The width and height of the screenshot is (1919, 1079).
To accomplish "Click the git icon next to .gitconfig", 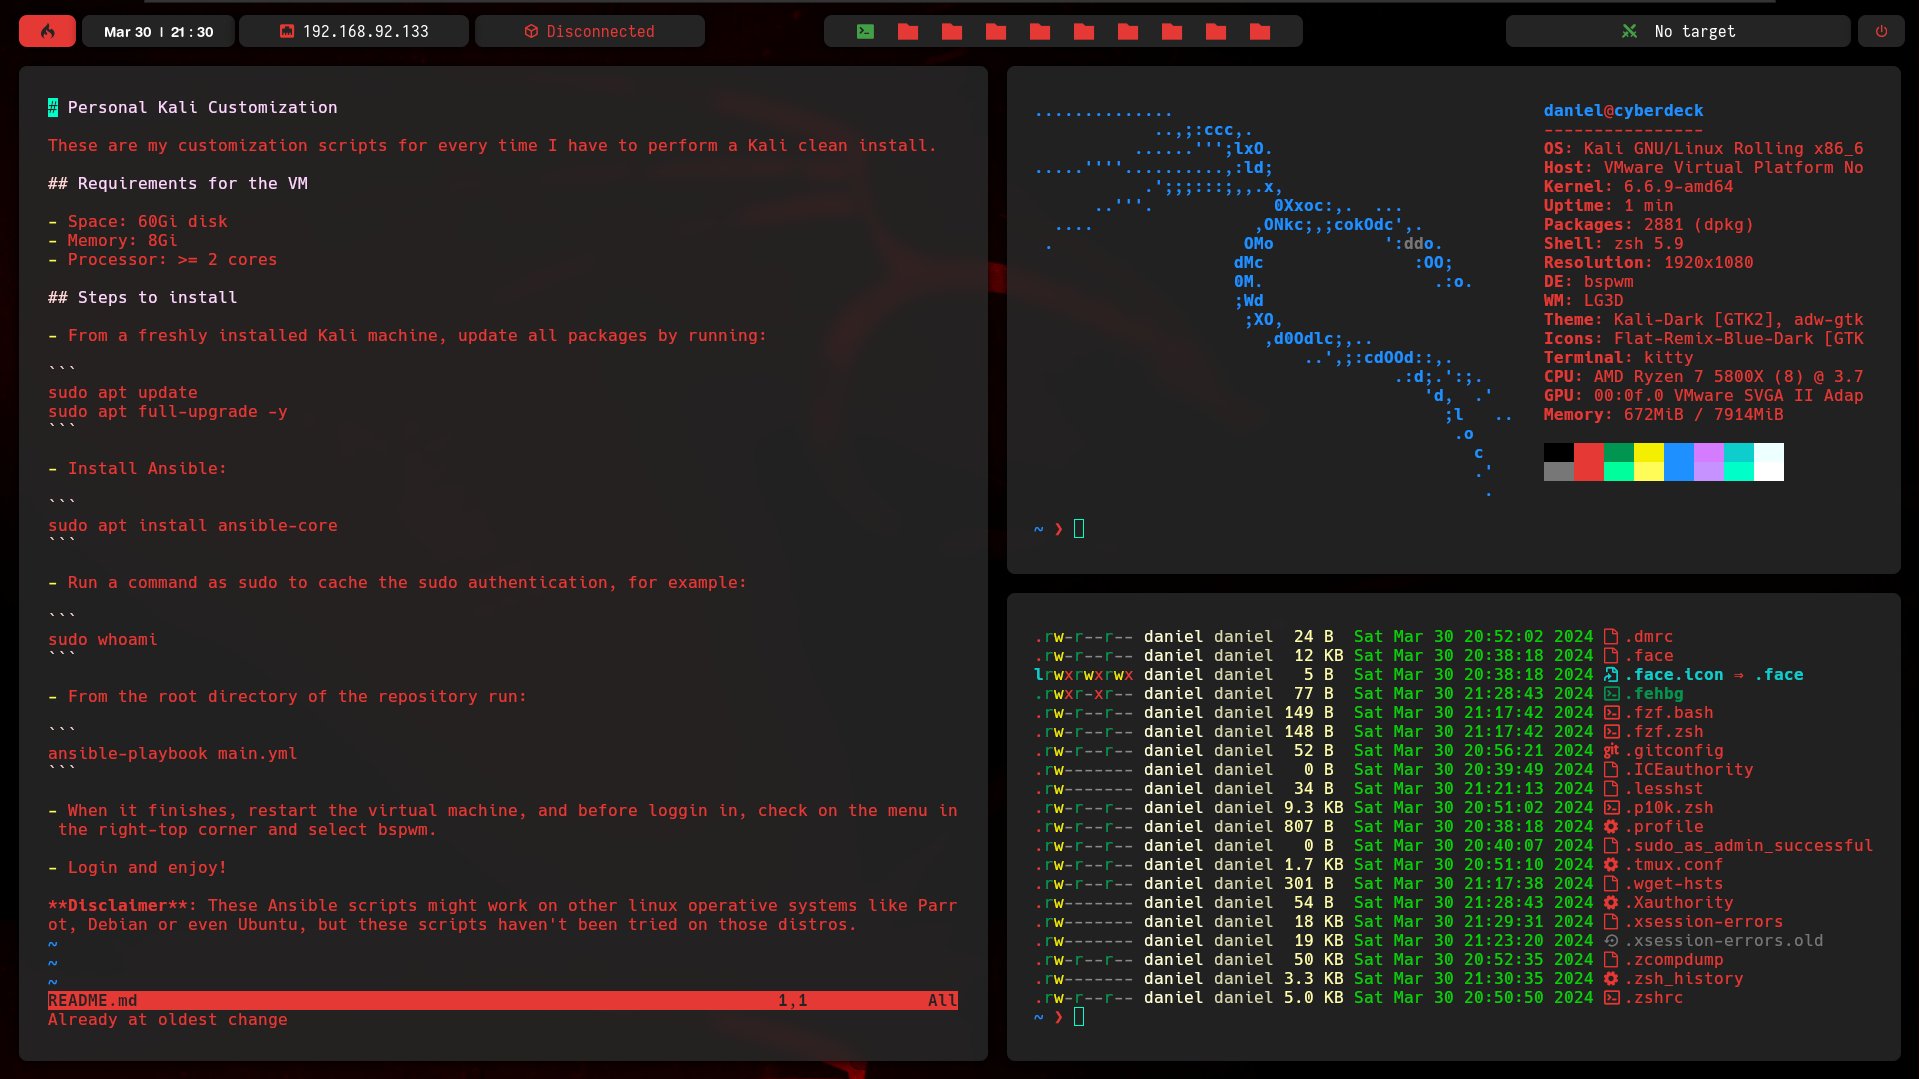I will 1611,750.
